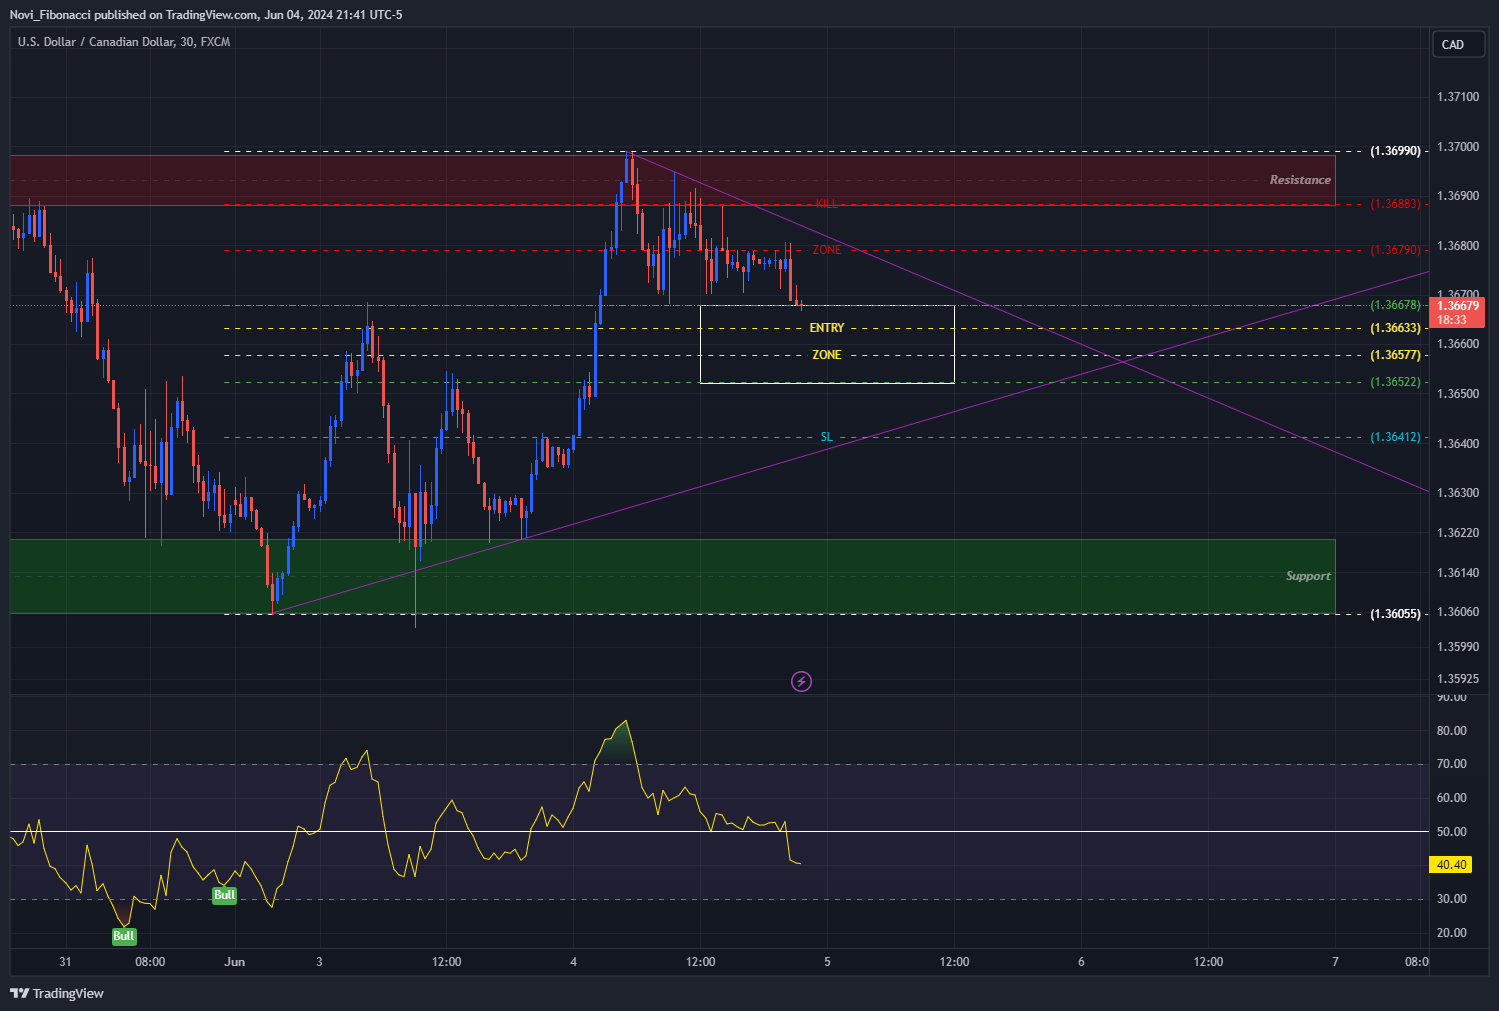Select the green (1.36678) level label

1395,305
